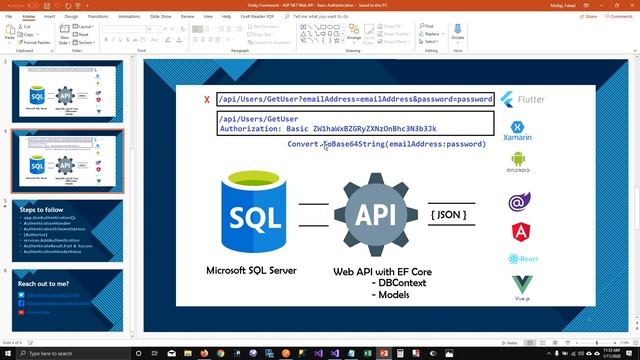Open the Layout dropdown in Slides group

pos(83,27)
